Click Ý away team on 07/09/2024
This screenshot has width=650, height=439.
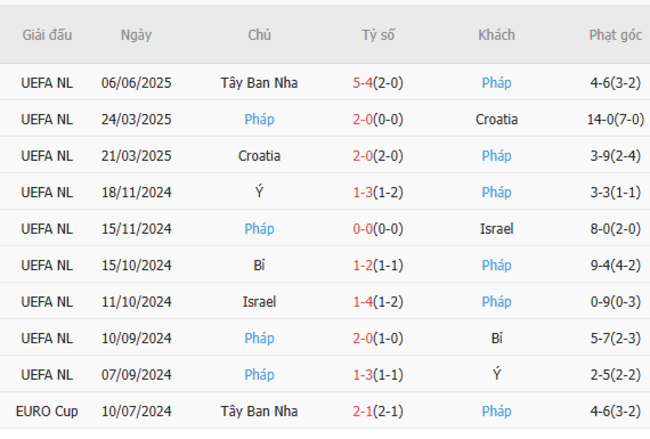496,375
